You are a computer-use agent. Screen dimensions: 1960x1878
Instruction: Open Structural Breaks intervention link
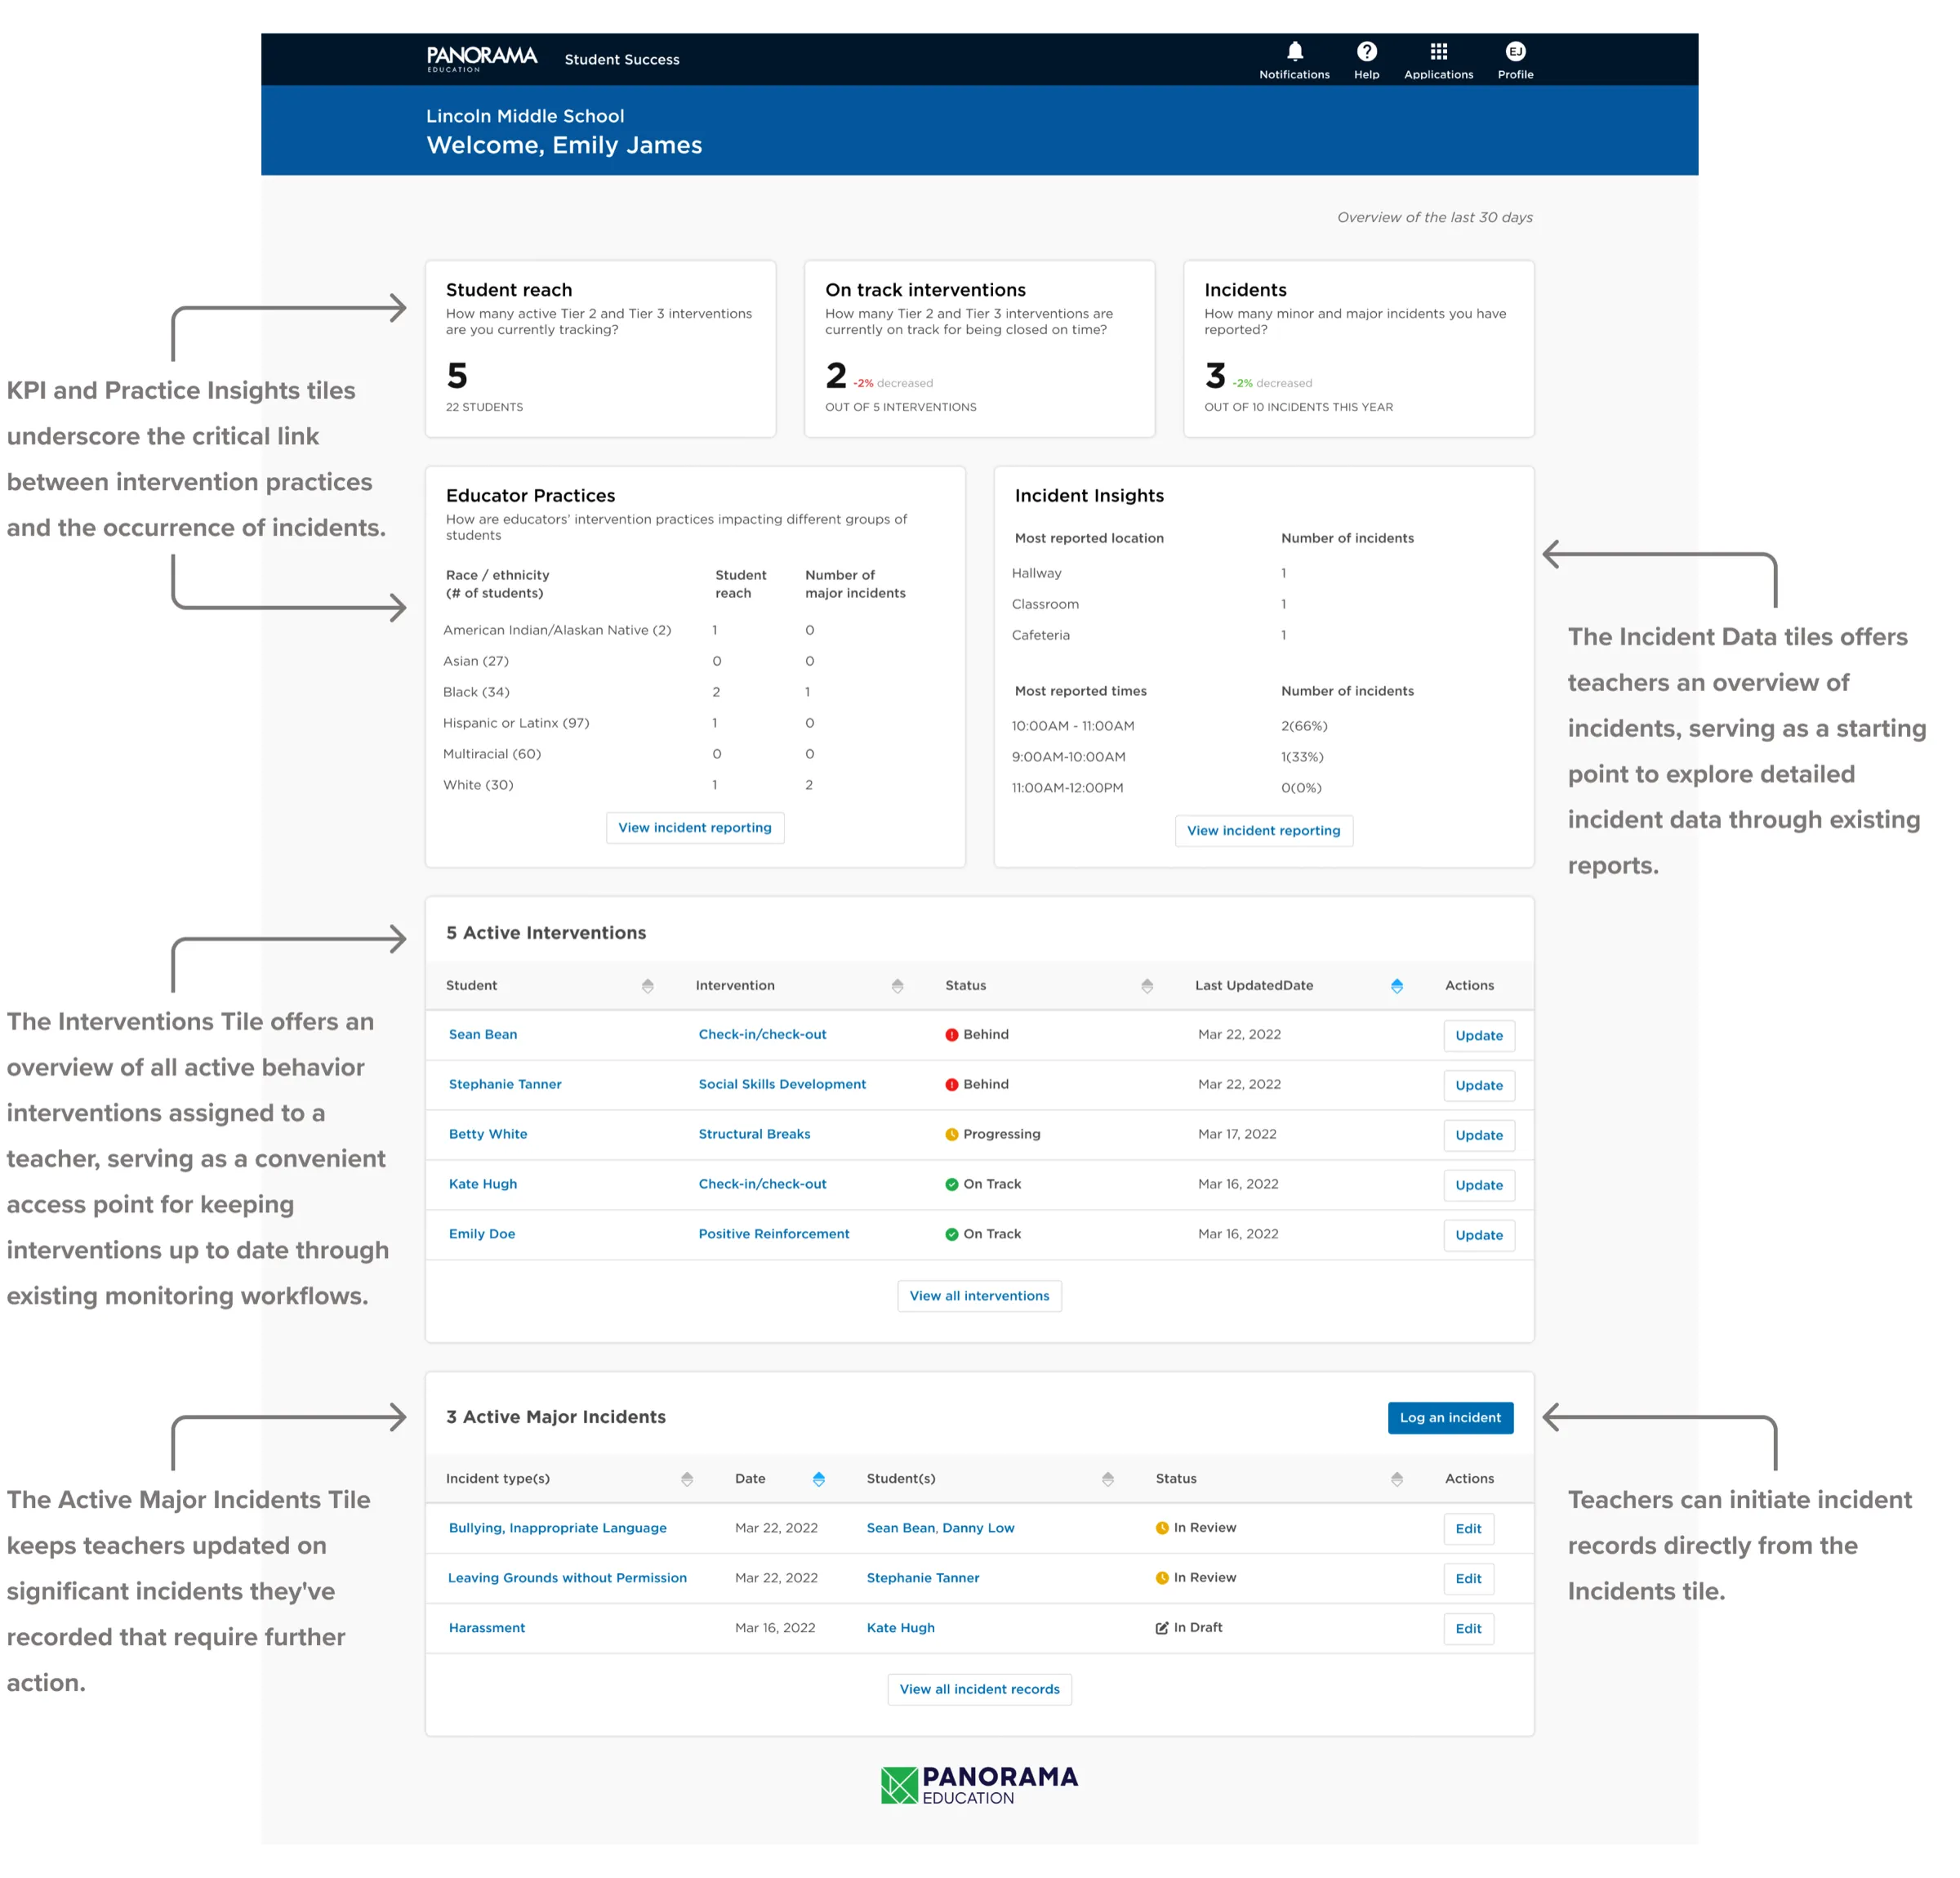pyautogui.click(x=754, y=1135)
